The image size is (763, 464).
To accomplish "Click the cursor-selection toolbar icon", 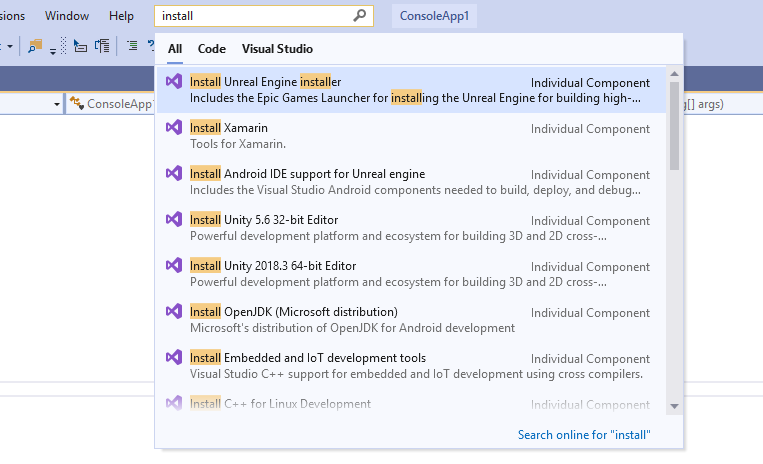I will [x=80, y=46].
